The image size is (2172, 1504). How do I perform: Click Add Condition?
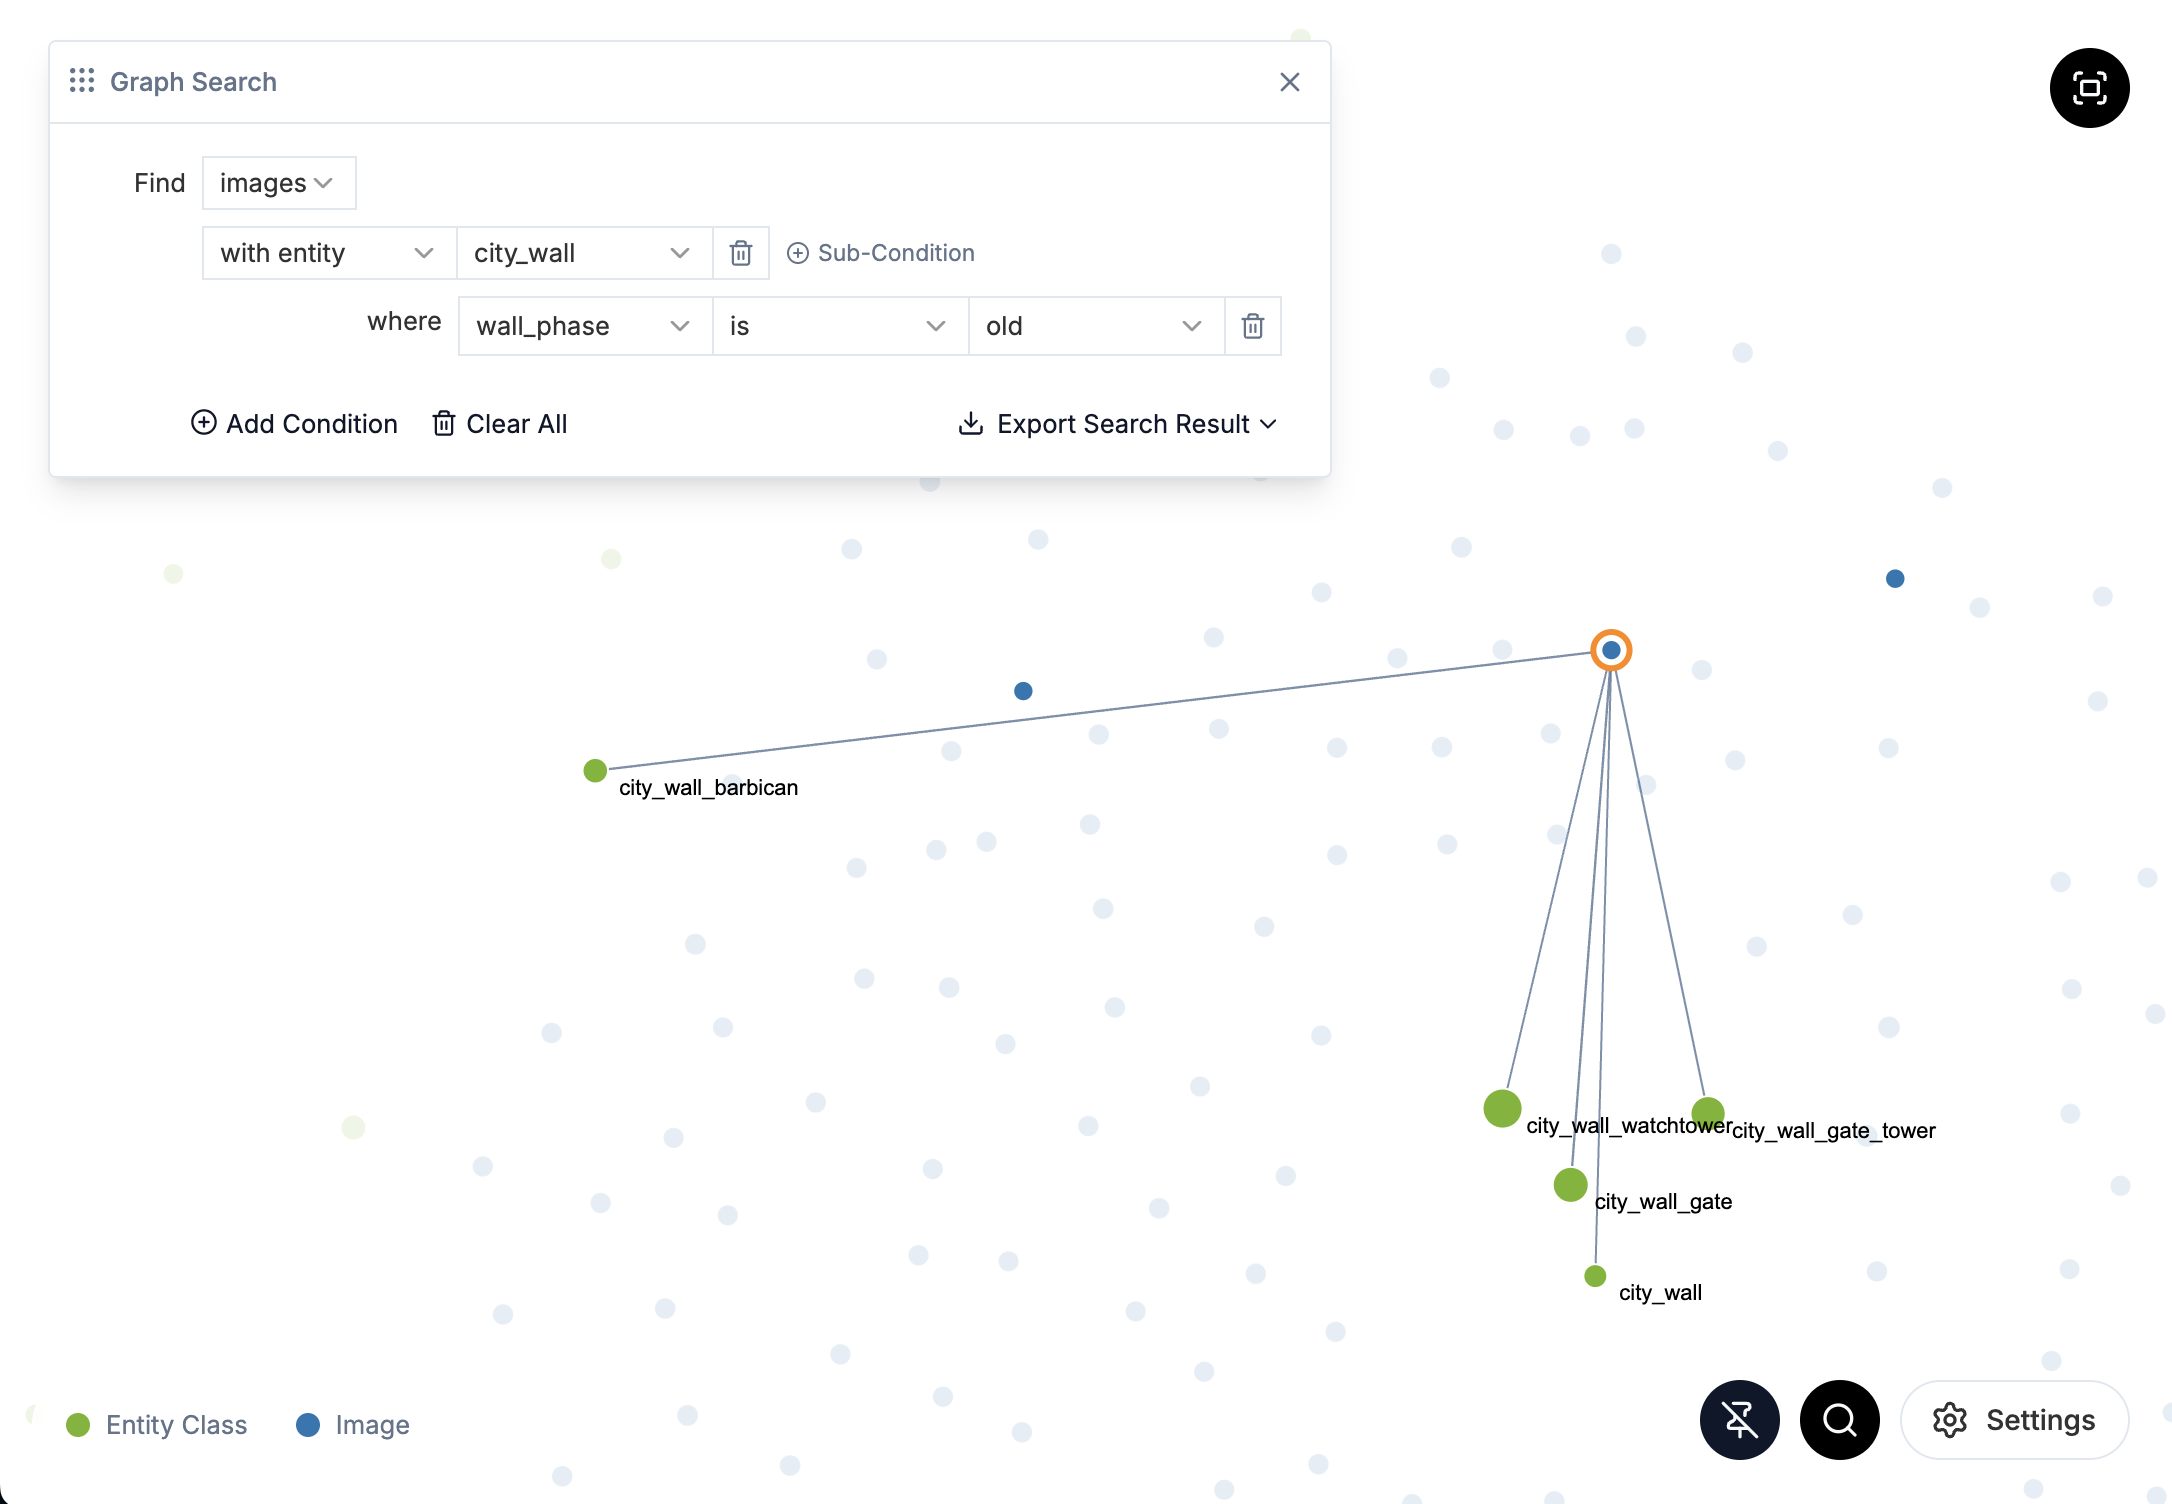pyautogui.click(x=294, y=423)
